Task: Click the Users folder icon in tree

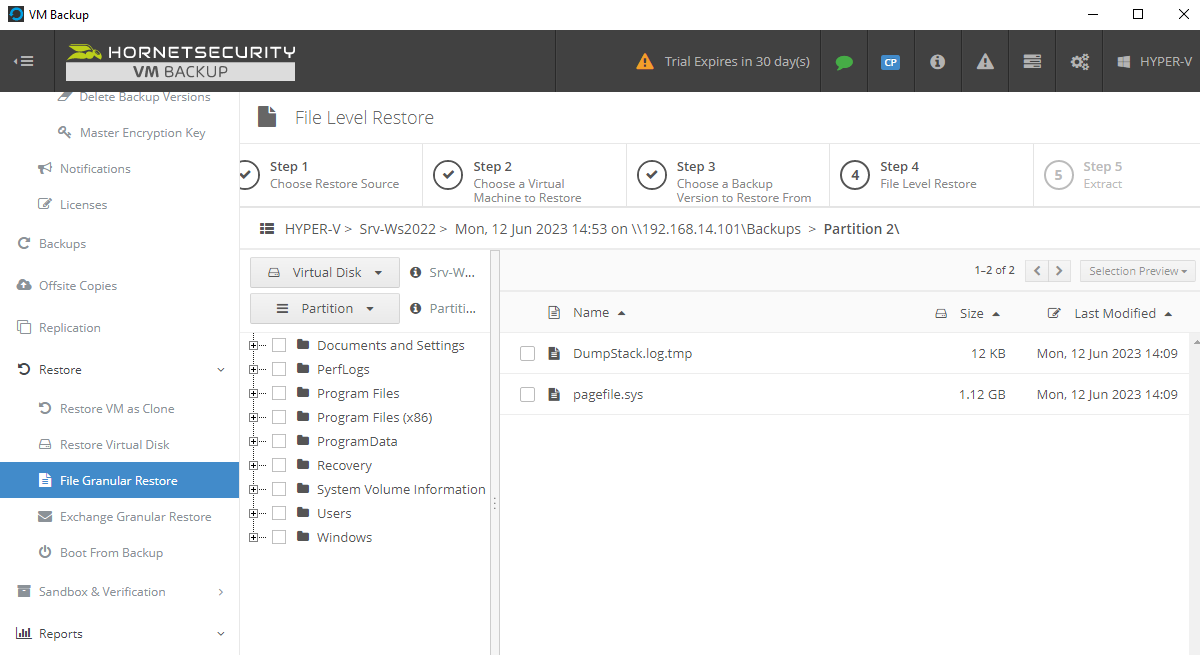Action: [x=303, y=513]
